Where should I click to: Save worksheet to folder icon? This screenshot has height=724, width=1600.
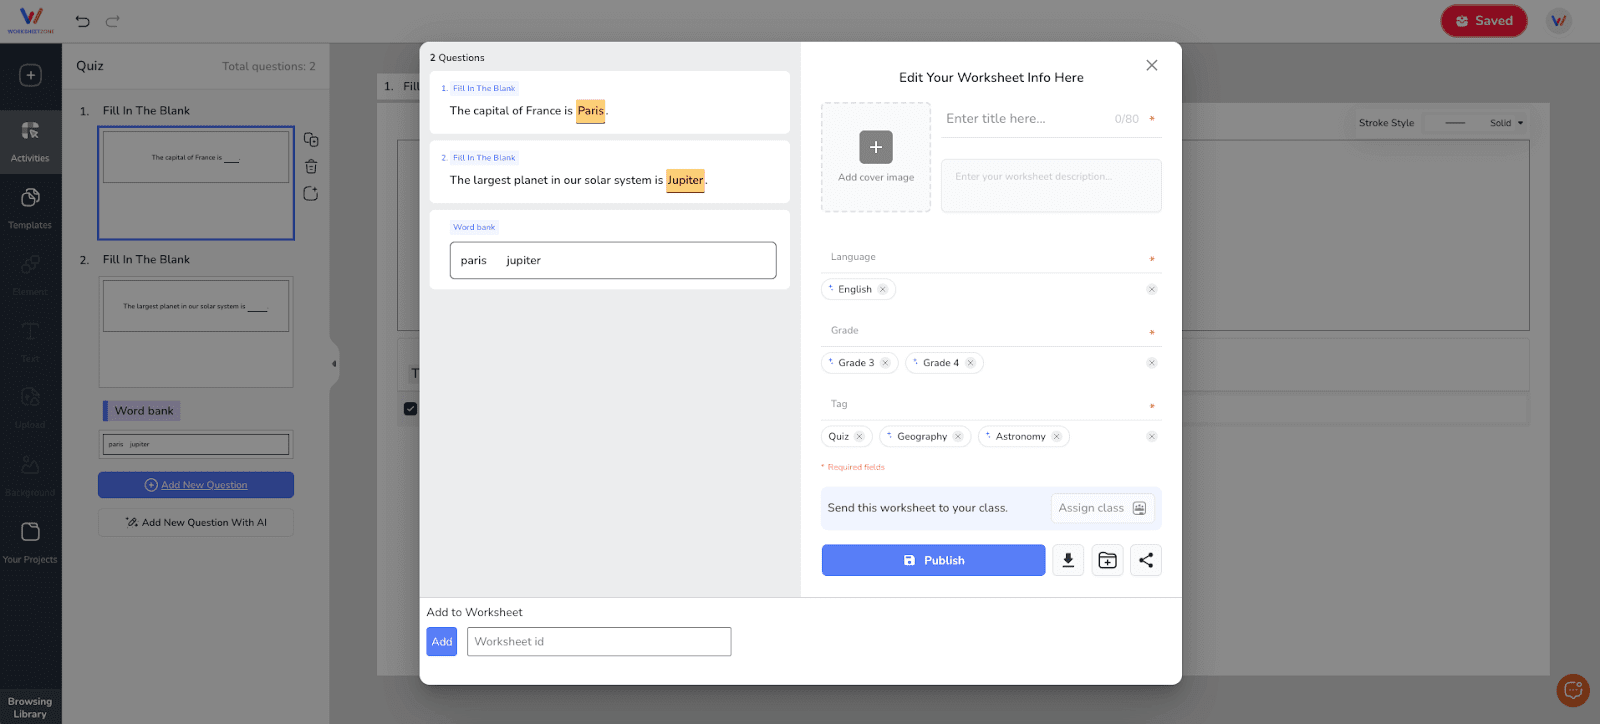point(1107,560)
